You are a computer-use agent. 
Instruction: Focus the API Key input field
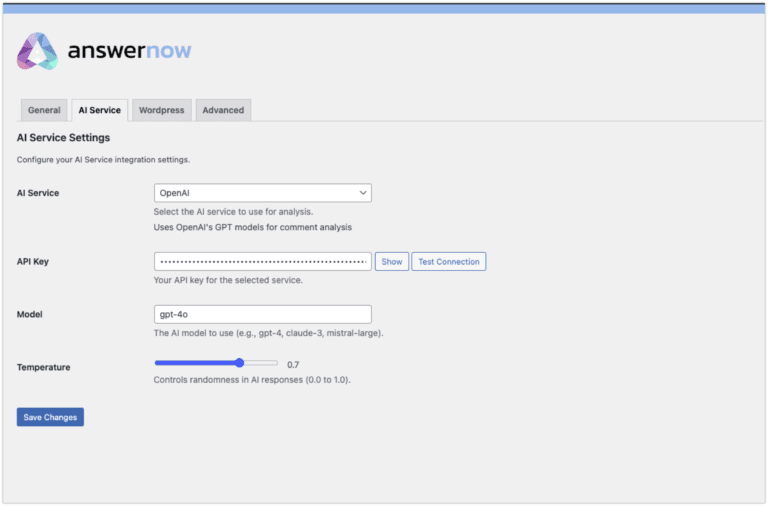coord(263,262)
